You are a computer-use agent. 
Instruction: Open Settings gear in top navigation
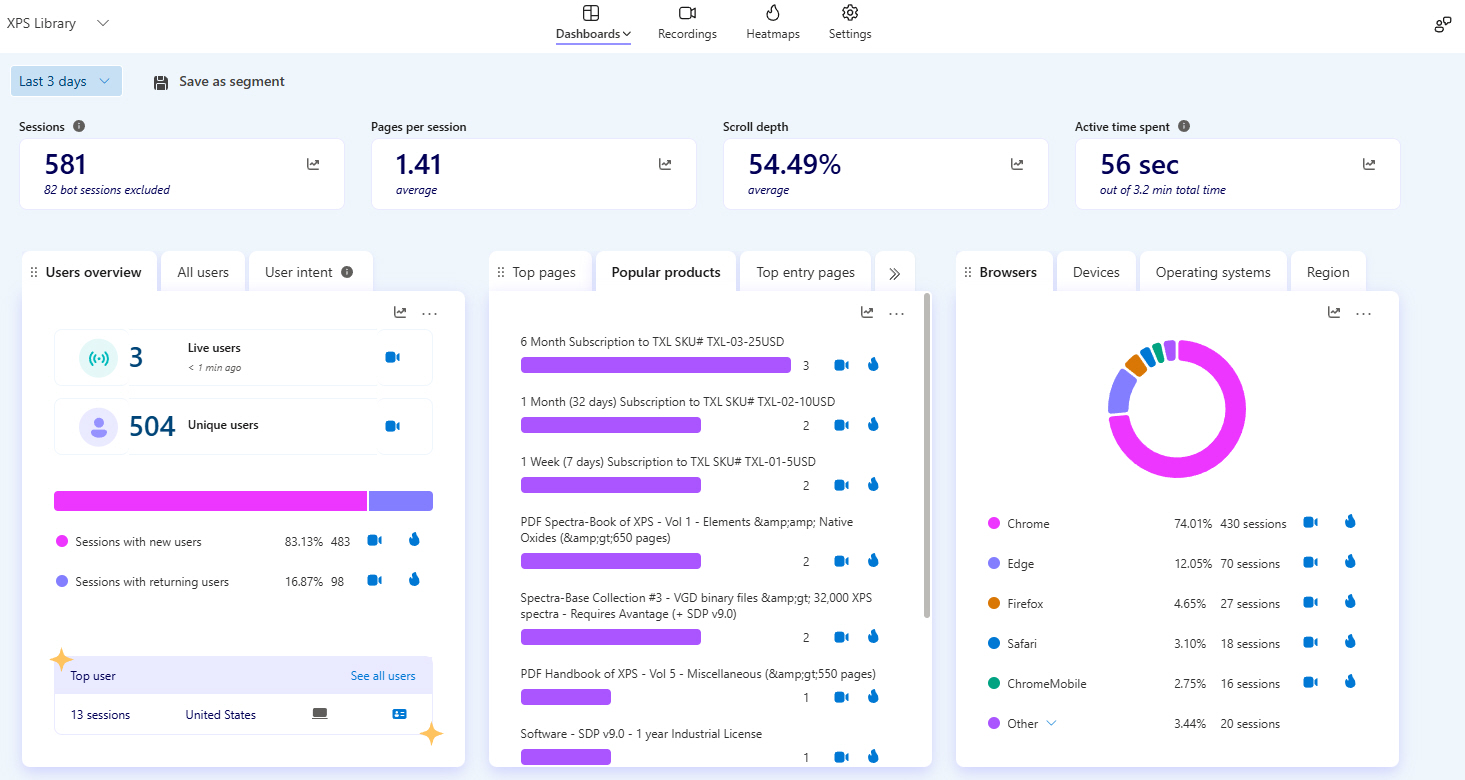coord(850,23)
